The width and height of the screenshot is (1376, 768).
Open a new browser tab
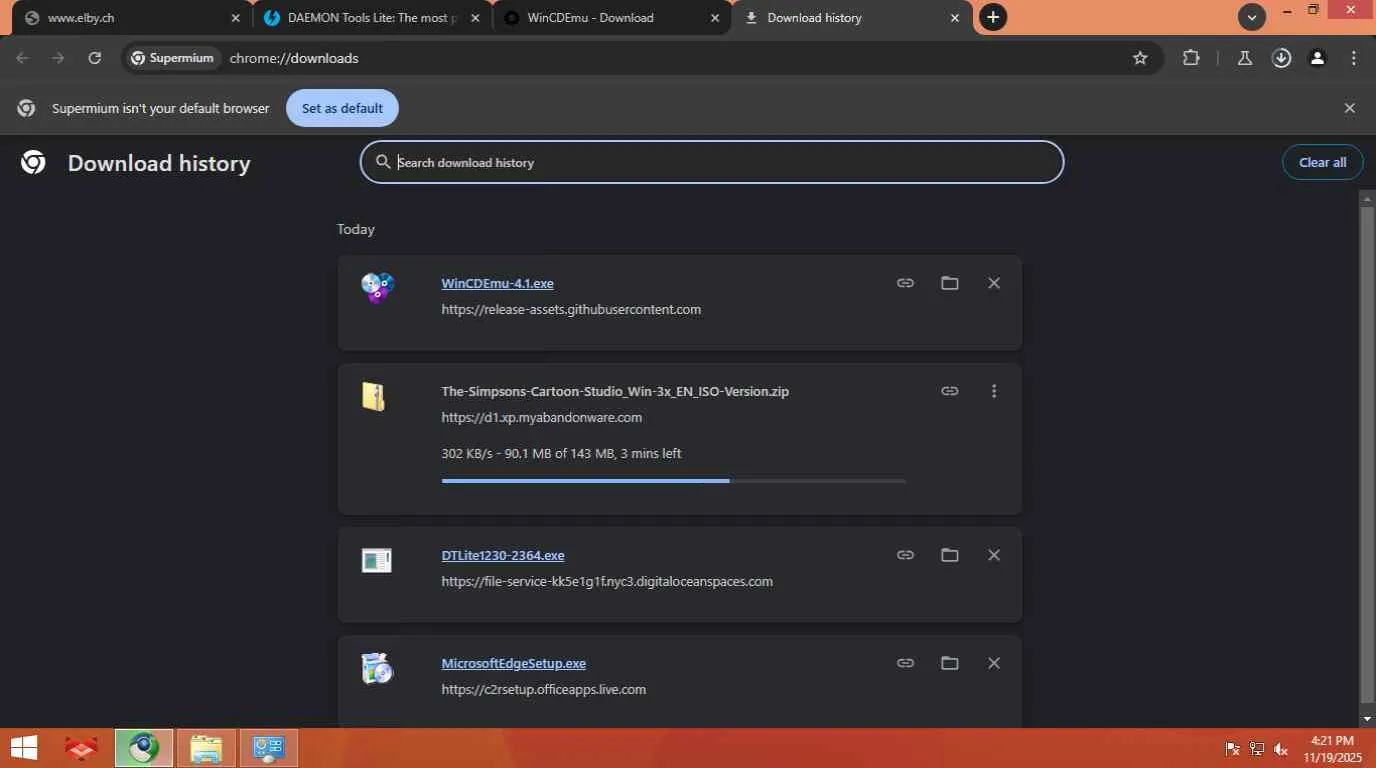tap(993, 17)
